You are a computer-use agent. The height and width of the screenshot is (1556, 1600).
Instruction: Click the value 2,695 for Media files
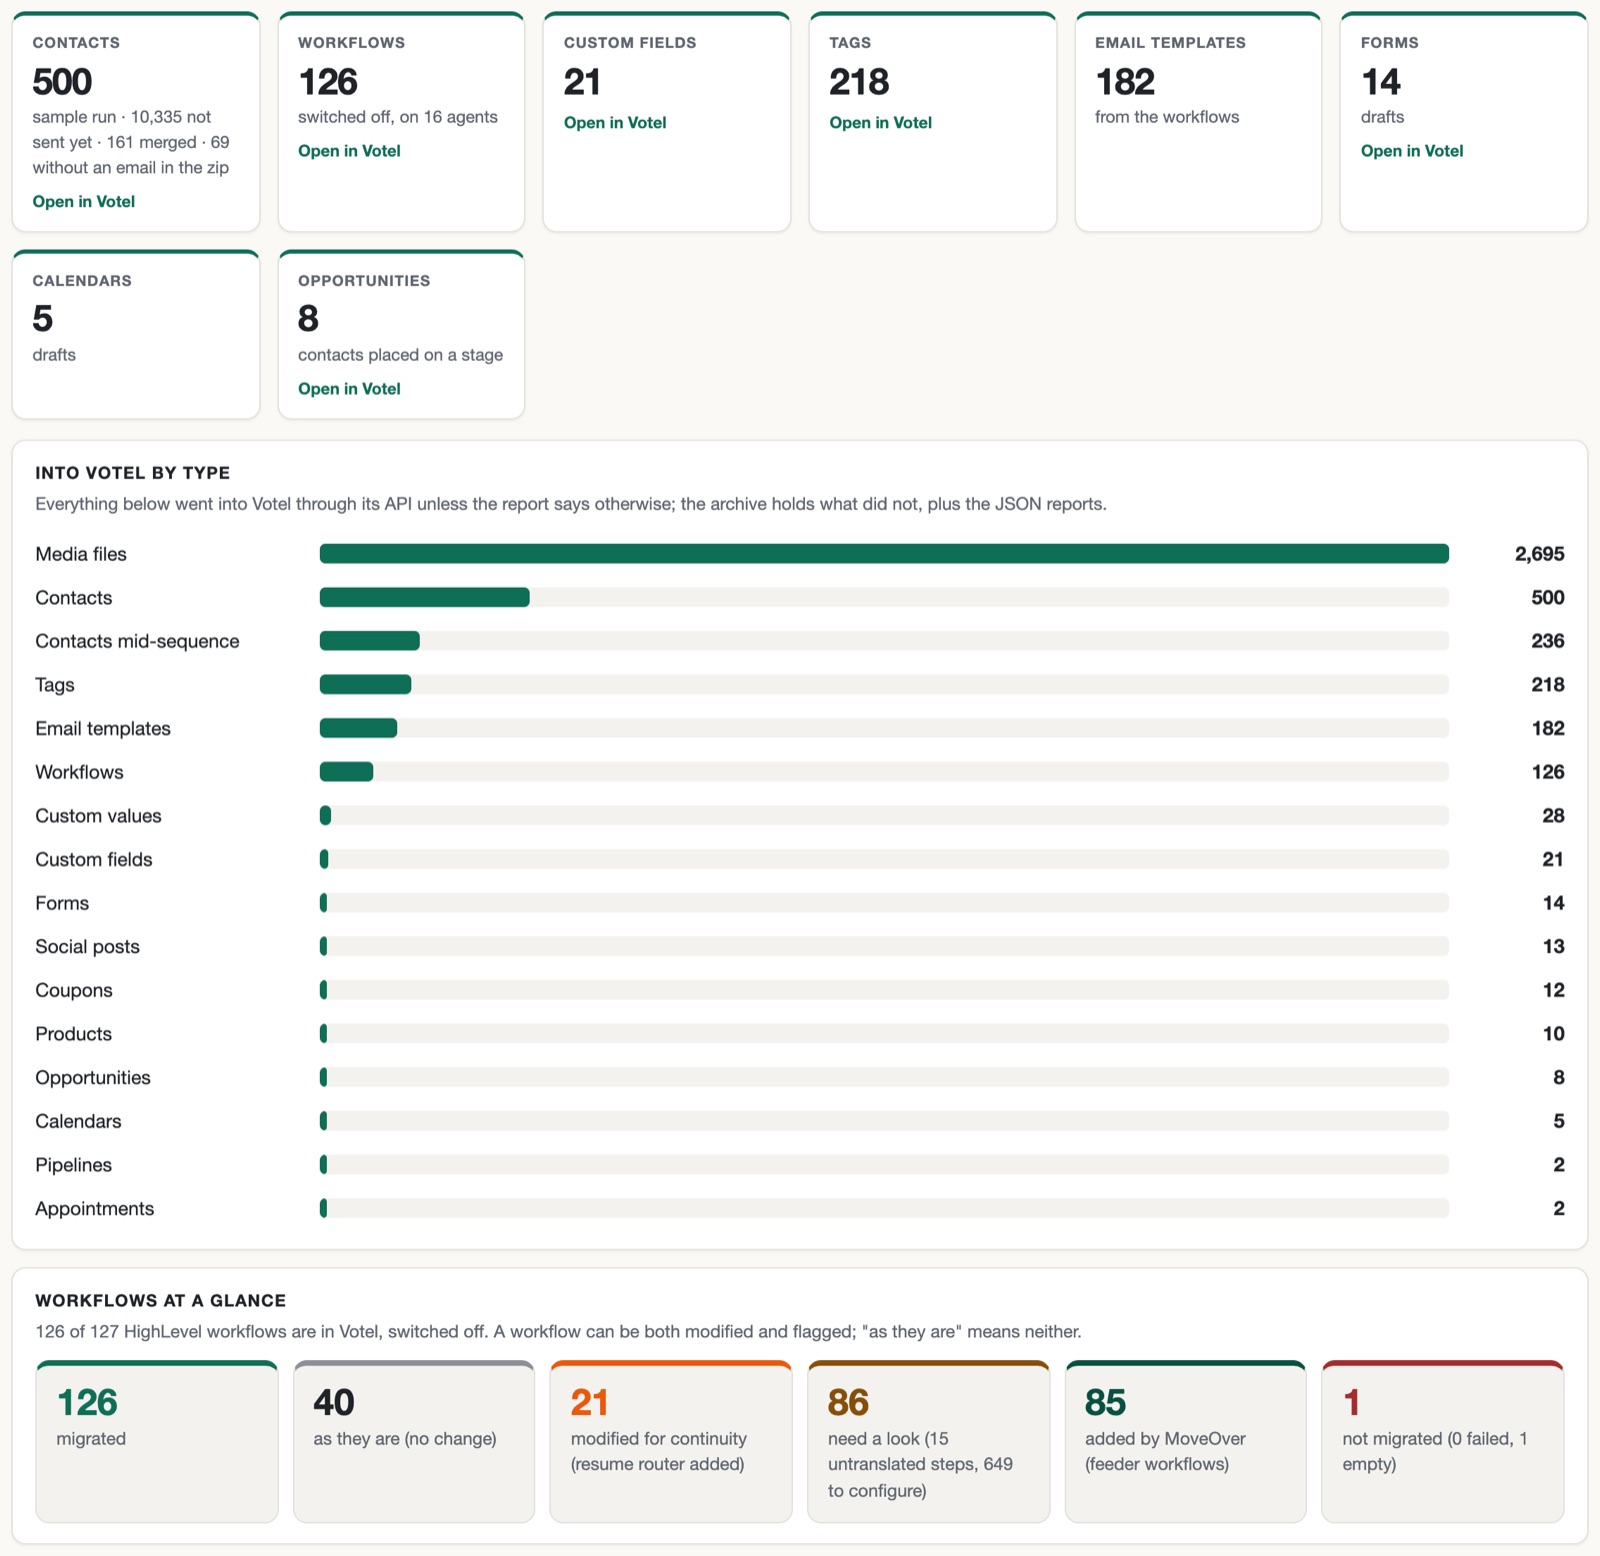(x=1539, y=554)
